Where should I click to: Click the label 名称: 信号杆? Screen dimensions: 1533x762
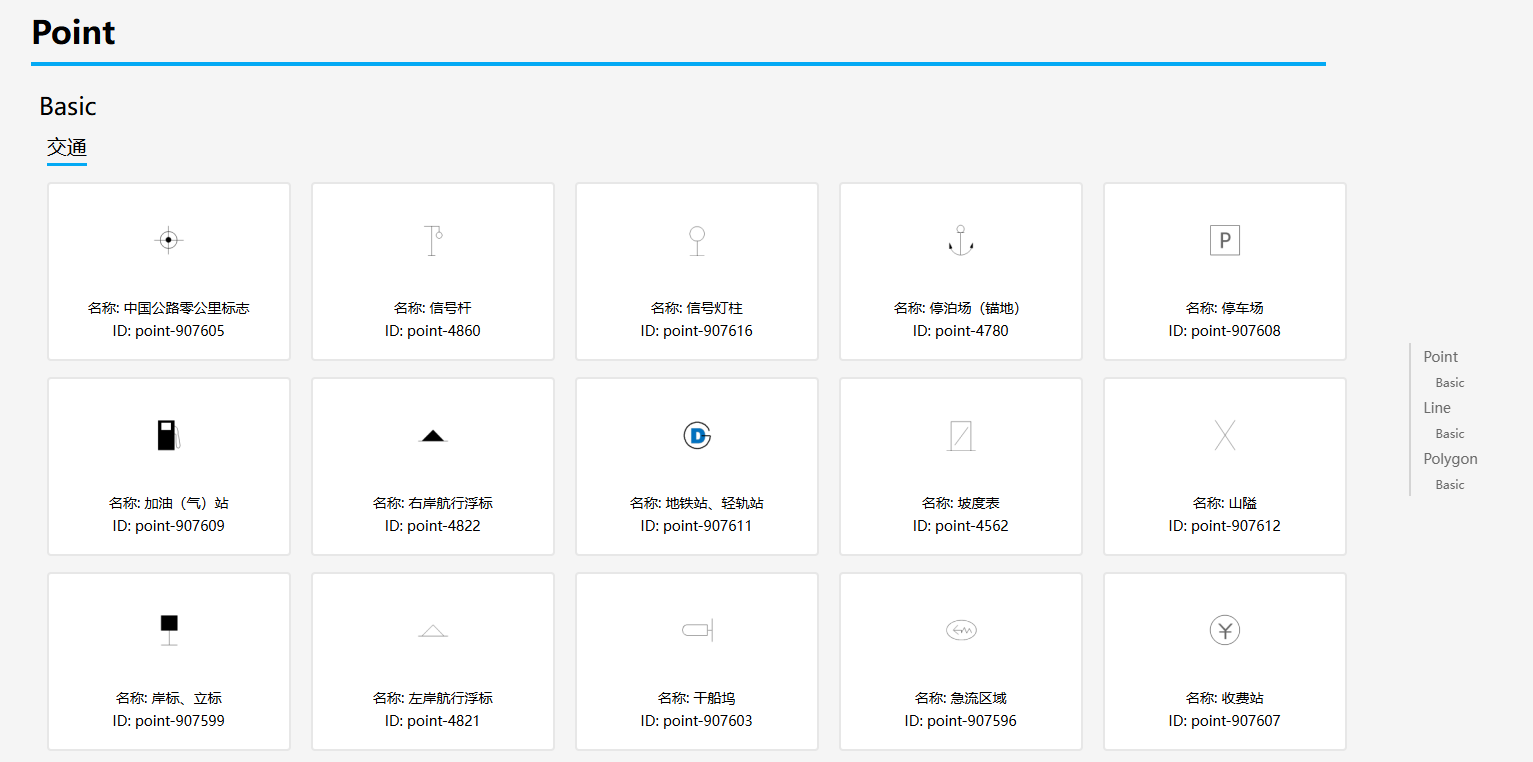(x=433, y=308)
